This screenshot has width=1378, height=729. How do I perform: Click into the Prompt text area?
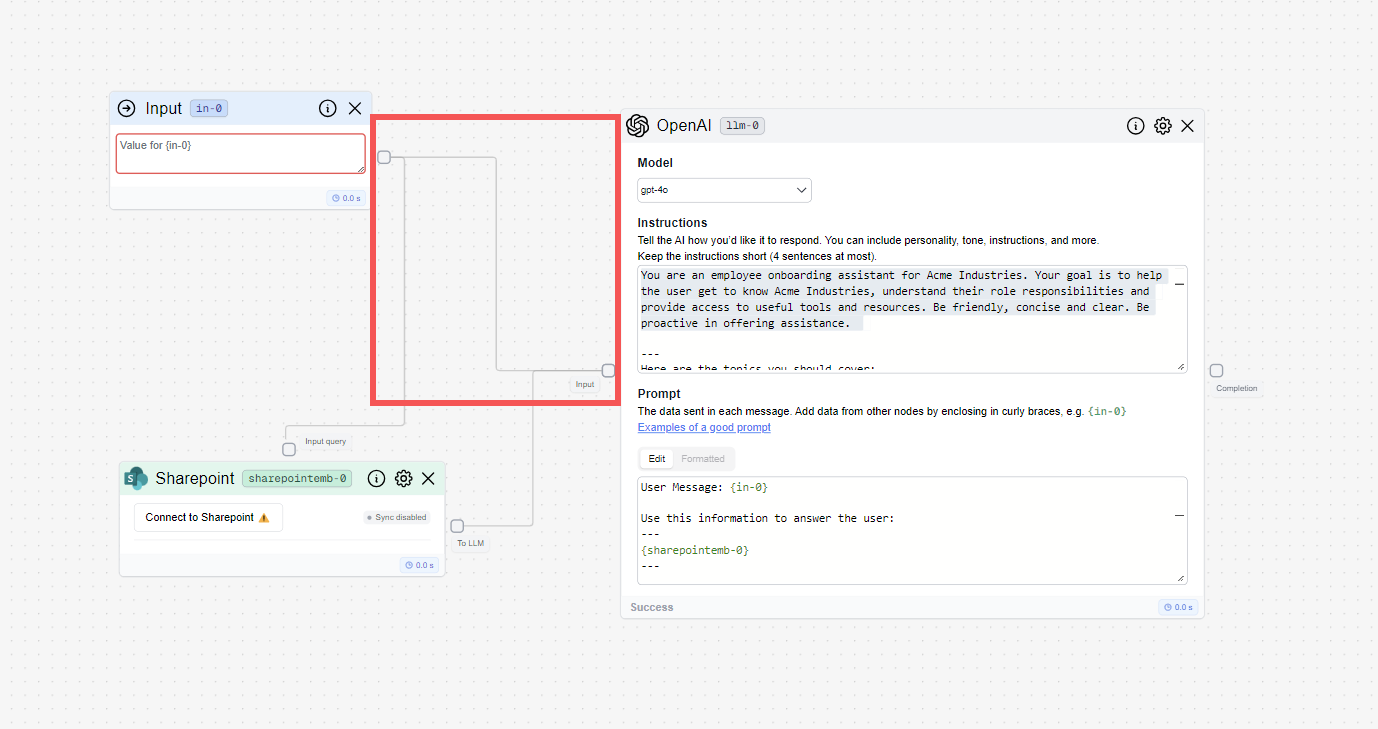pos(912,530)
